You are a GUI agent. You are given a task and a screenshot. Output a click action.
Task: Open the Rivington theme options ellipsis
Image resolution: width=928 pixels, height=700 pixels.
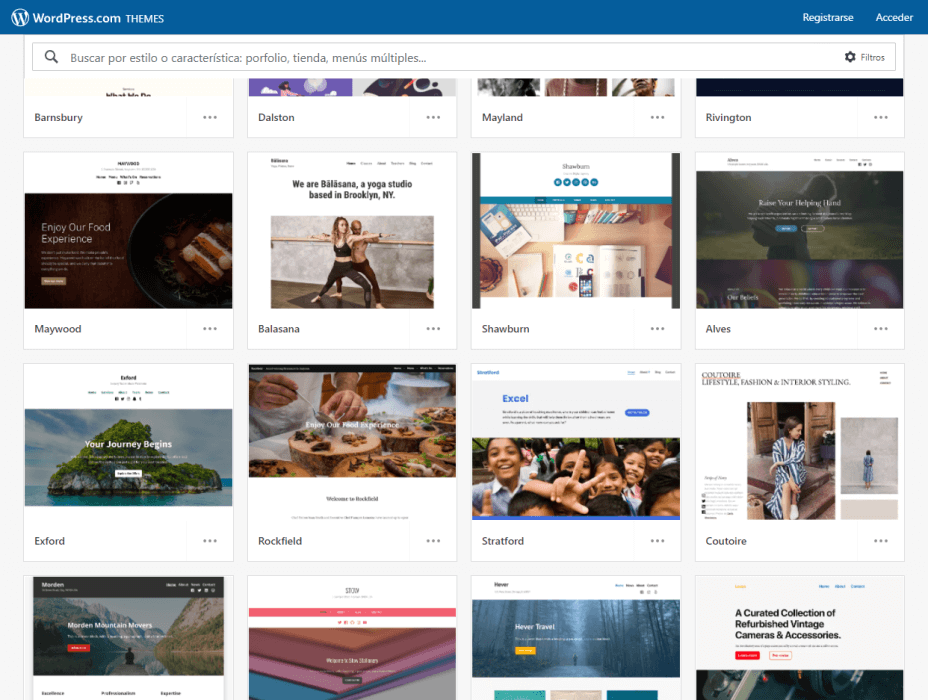point(880,117)
